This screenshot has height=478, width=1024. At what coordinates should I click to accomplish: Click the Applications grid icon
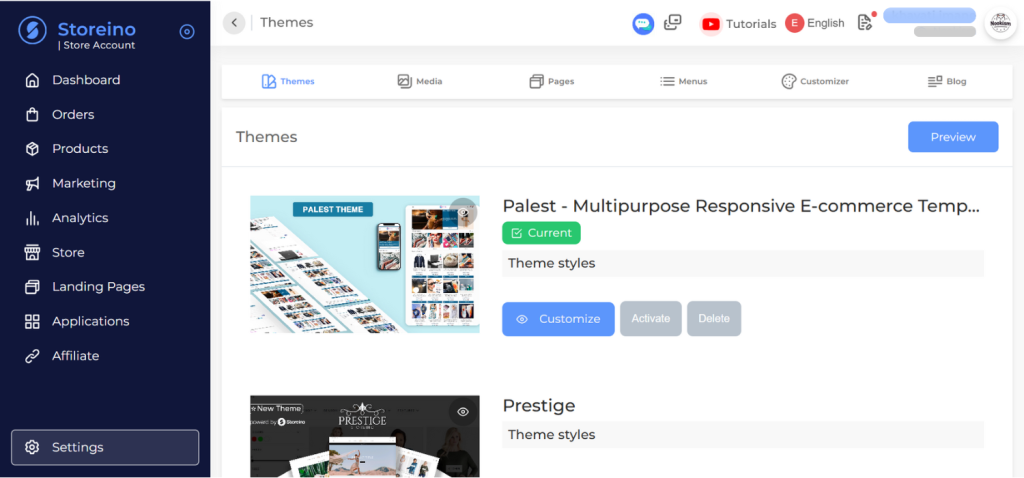(32, 321)
